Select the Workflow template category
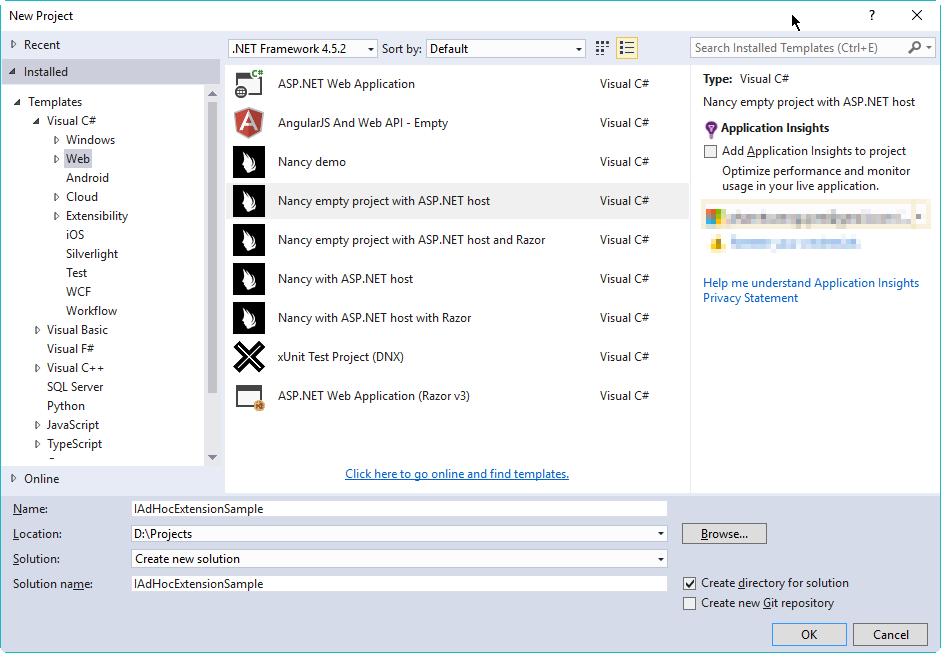Screen dimensions: 941x653 91,311
